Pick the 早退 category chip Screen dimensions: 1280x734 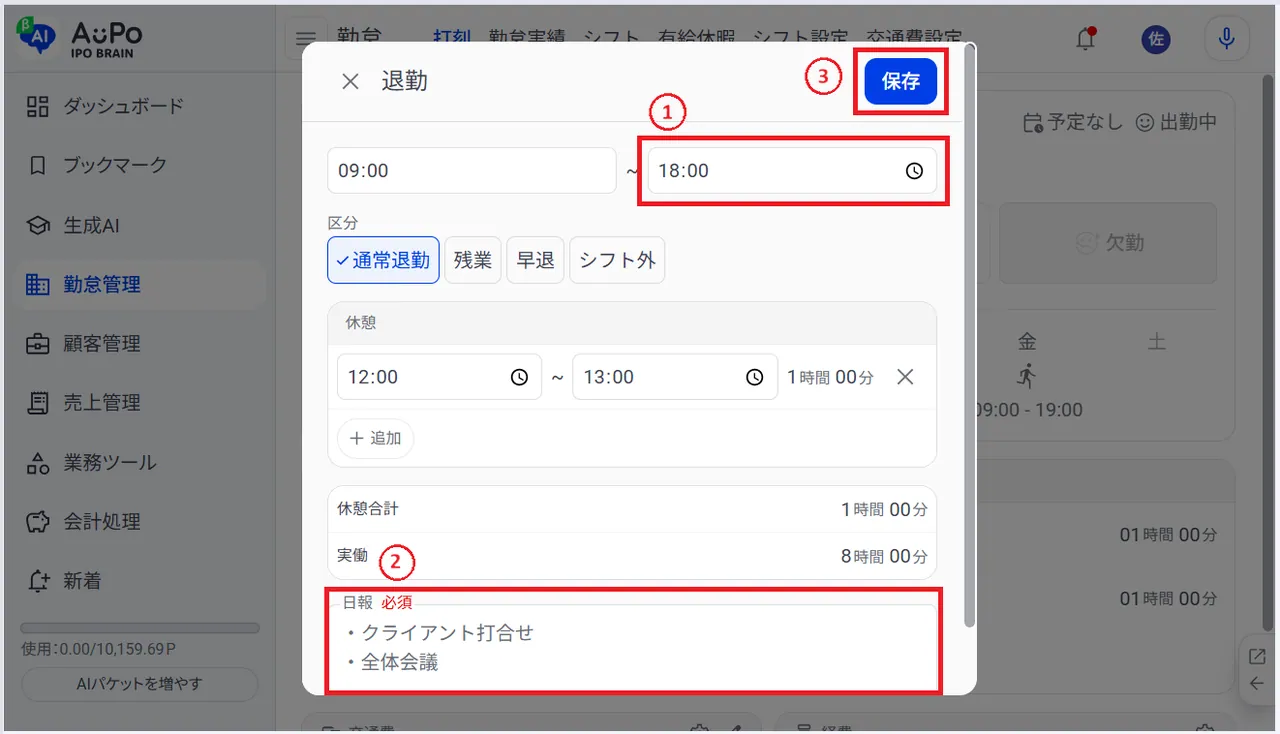(536, 260)
